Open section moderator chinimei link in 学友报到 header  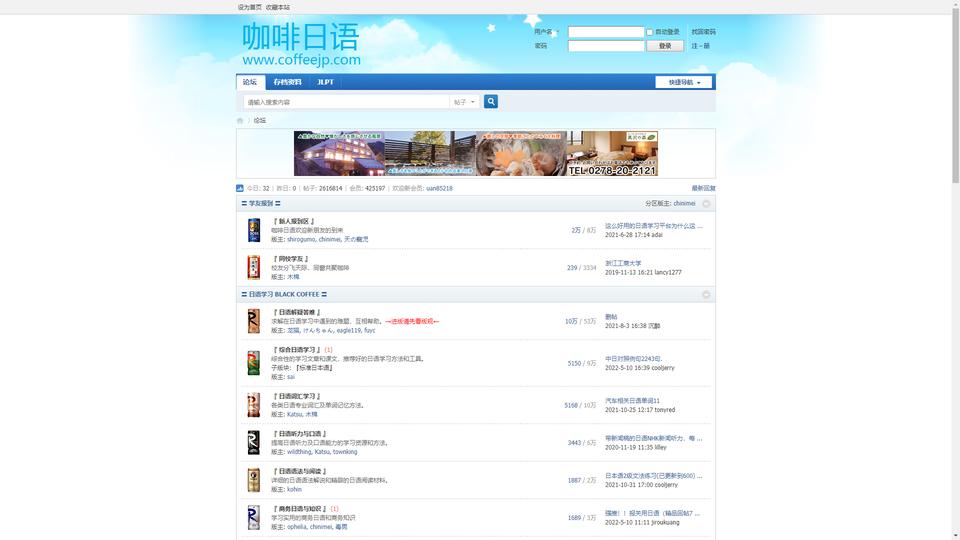tap(684, 203)
